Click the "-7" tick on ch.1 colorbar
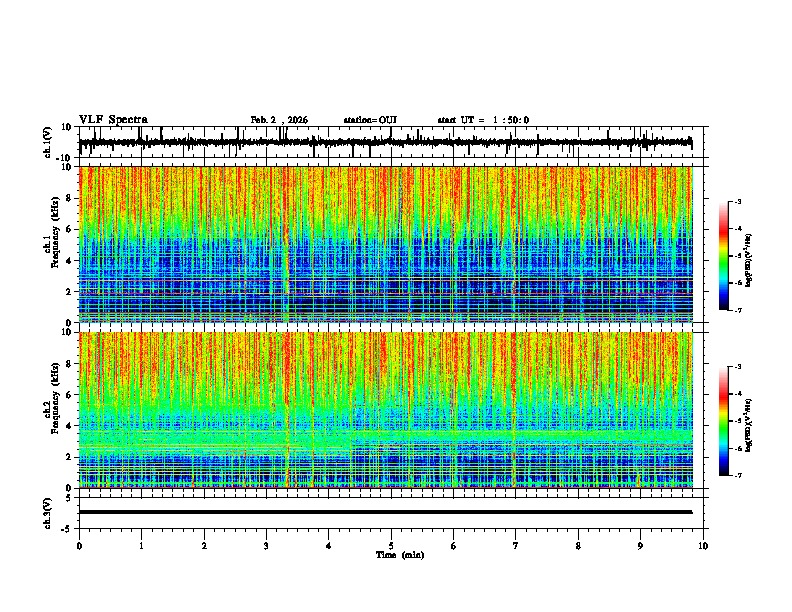Image resolution: width=792 pixels, height=612 pixels. tap(737, 310)
